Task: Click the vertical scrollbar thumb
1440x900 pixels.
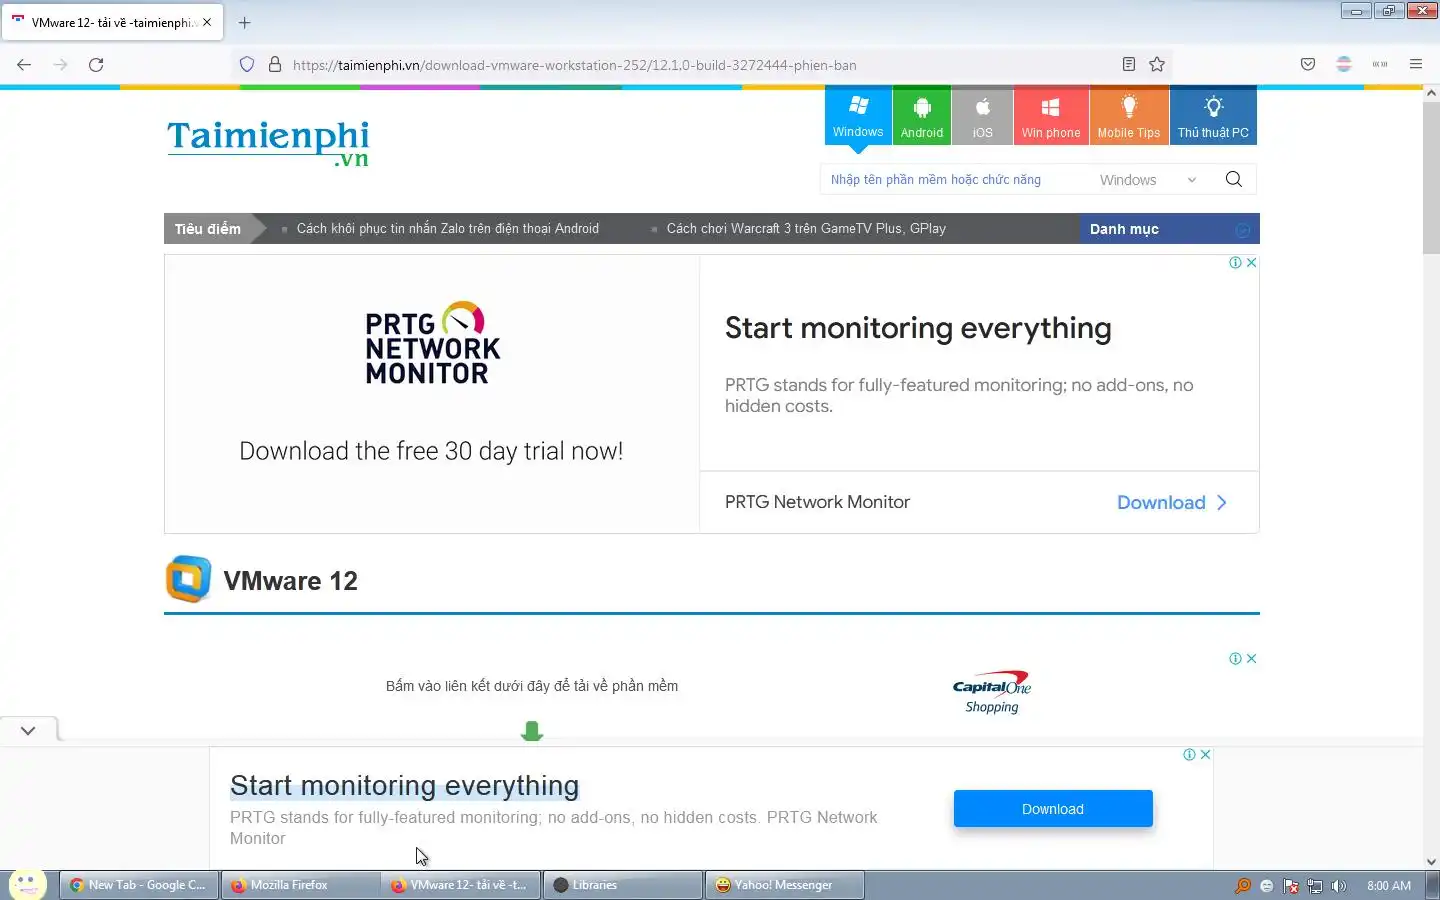Action: 1431,178
